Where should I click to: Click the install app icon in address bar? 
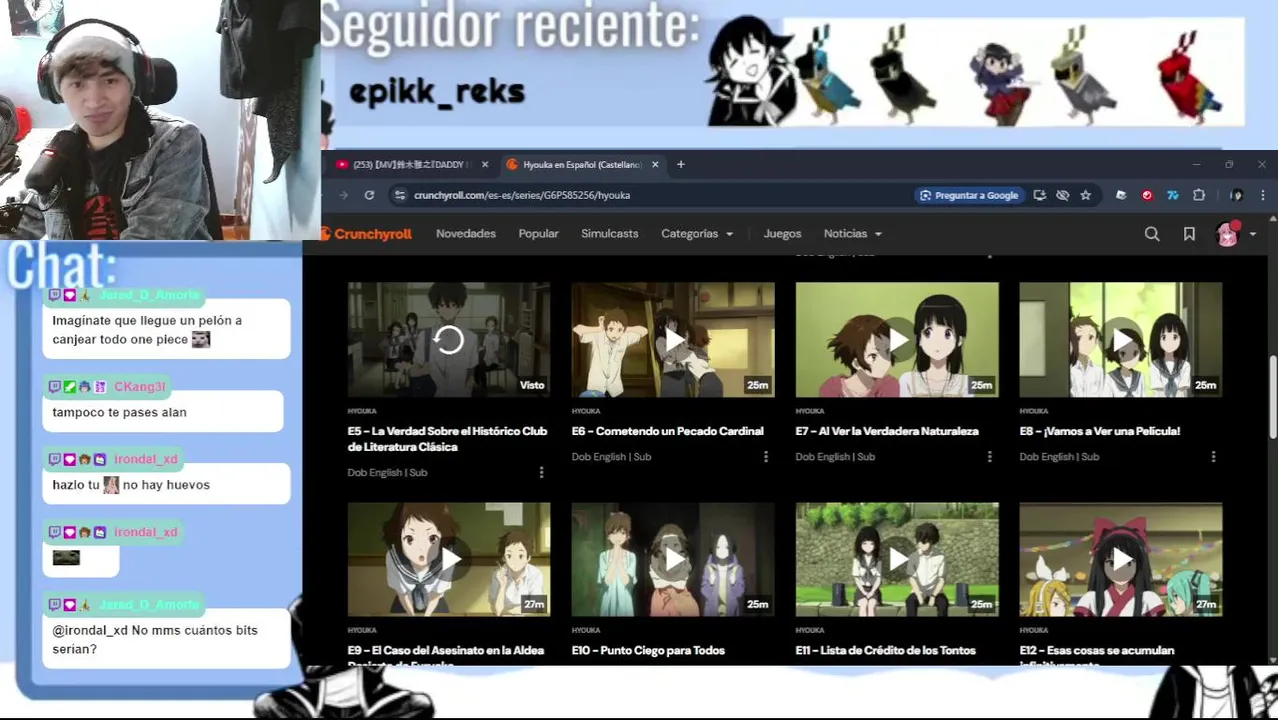1040,195
